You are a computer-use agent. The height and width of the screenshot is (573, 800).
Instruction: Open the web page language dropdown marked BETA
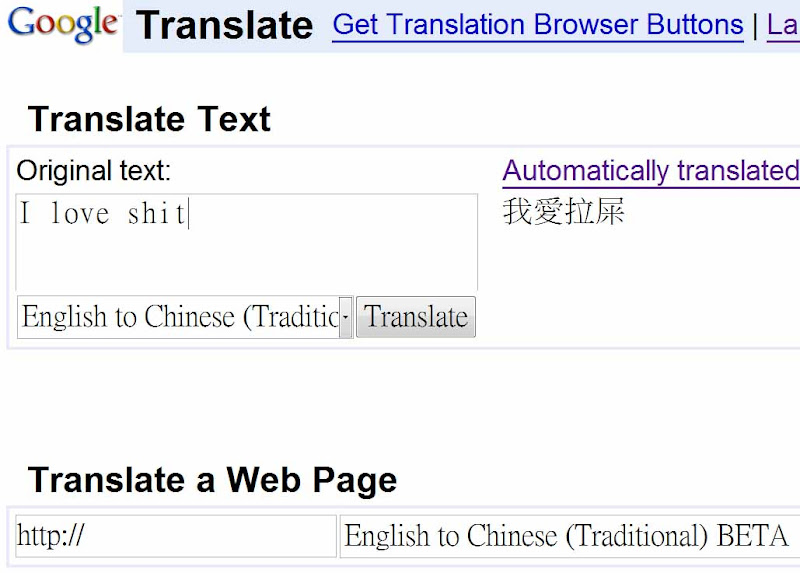[x=568, y=536]
